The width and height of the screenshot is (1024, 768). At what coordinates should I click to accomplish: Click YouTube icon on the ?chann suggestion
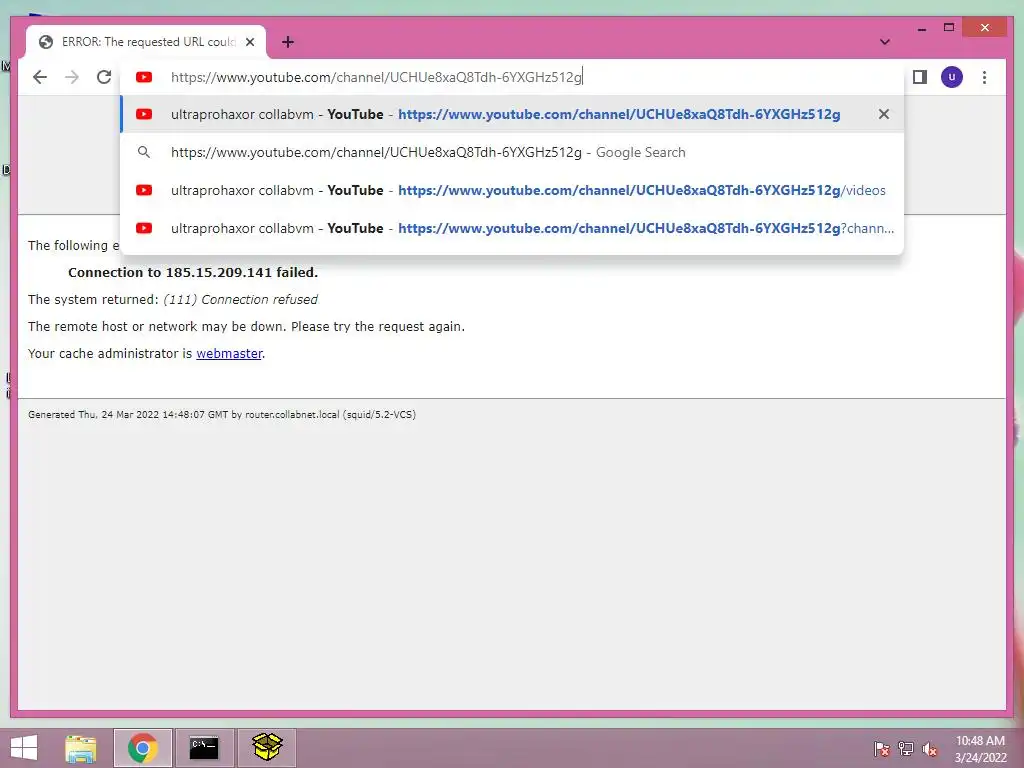144,228
